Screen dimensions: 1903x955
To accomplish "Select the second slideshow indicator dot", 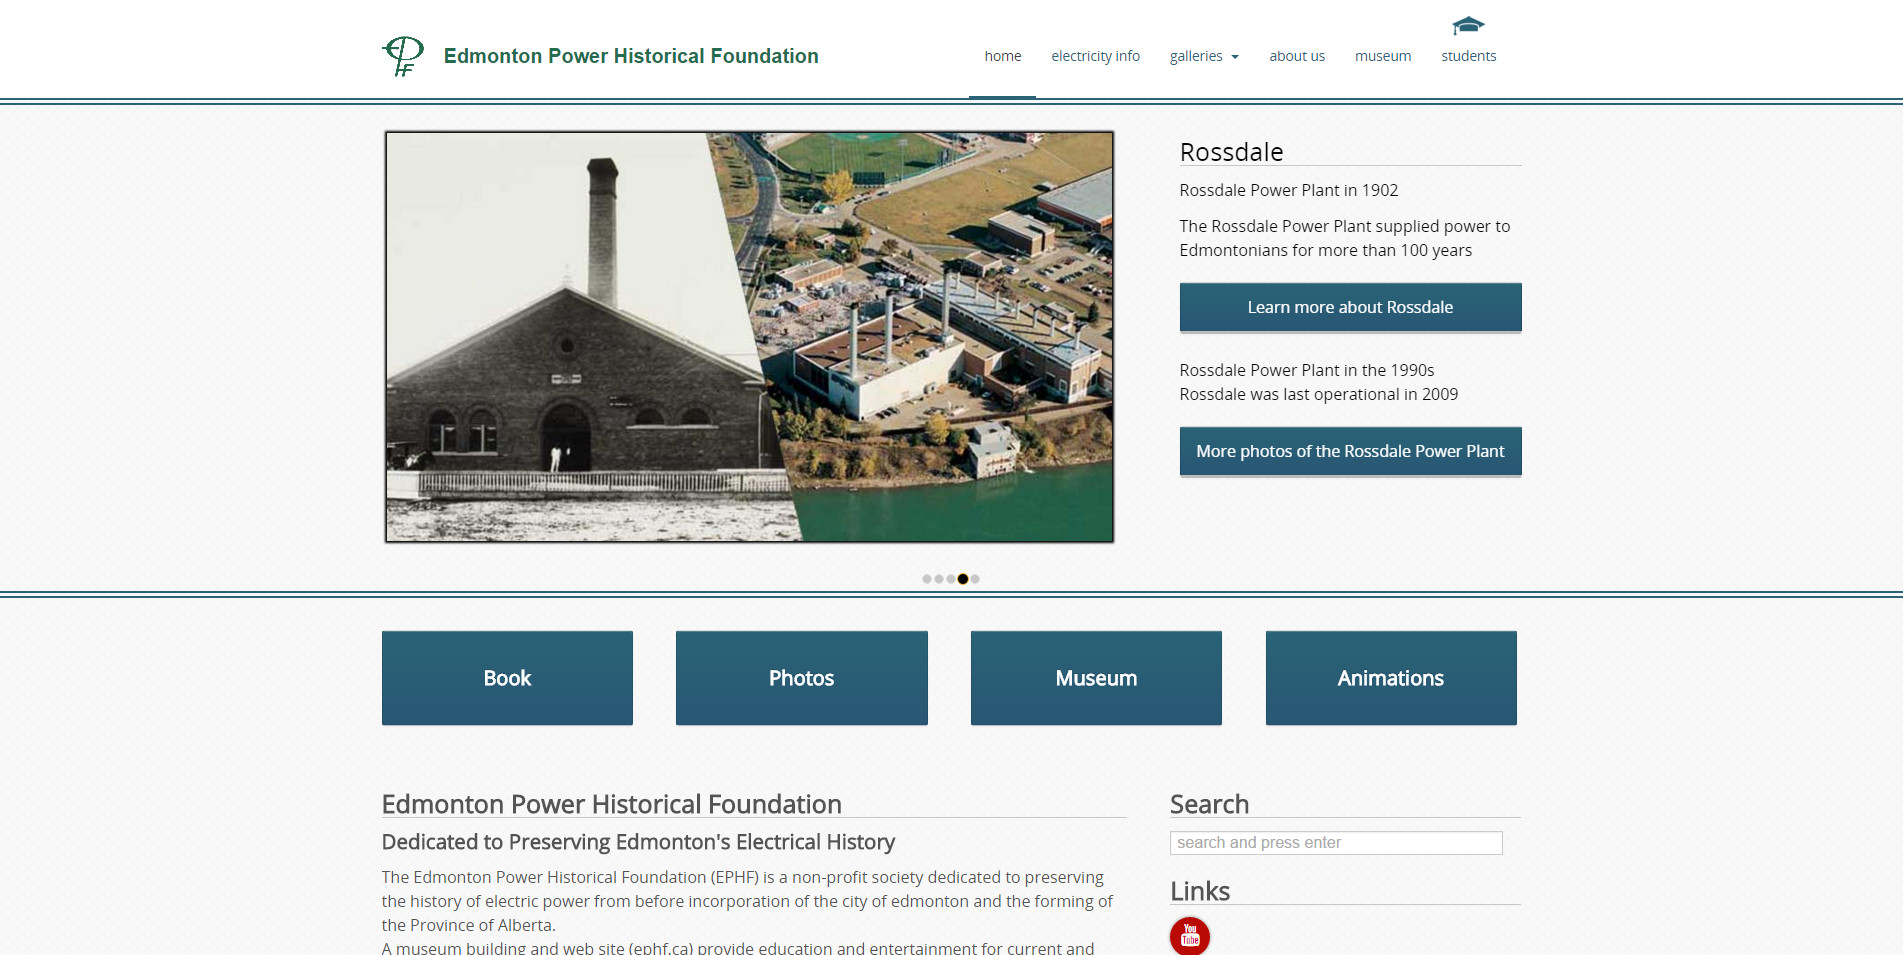I will (x=939, y=579).
